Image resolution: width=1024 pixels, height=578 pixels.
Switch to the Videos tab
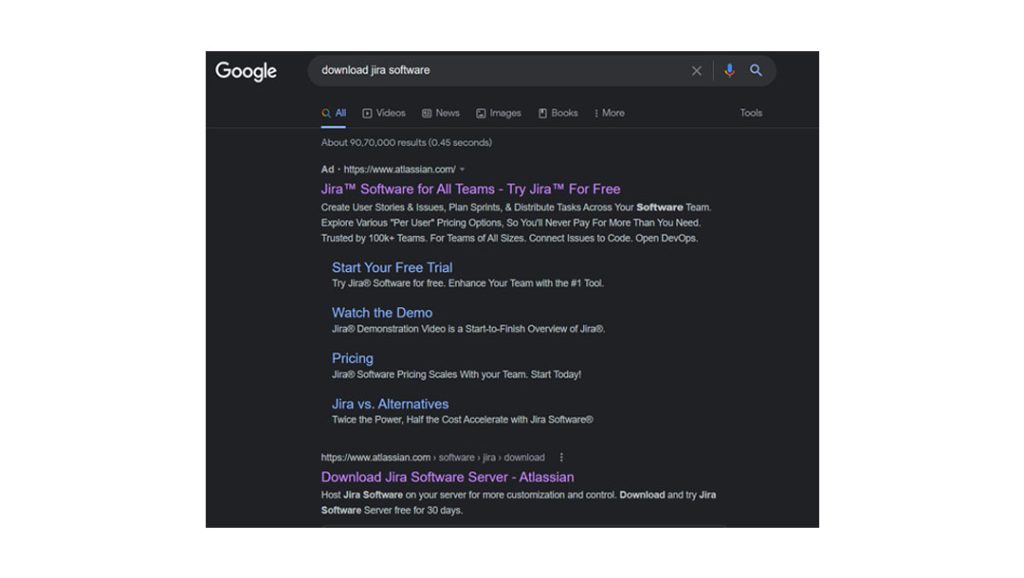point(384,113)
